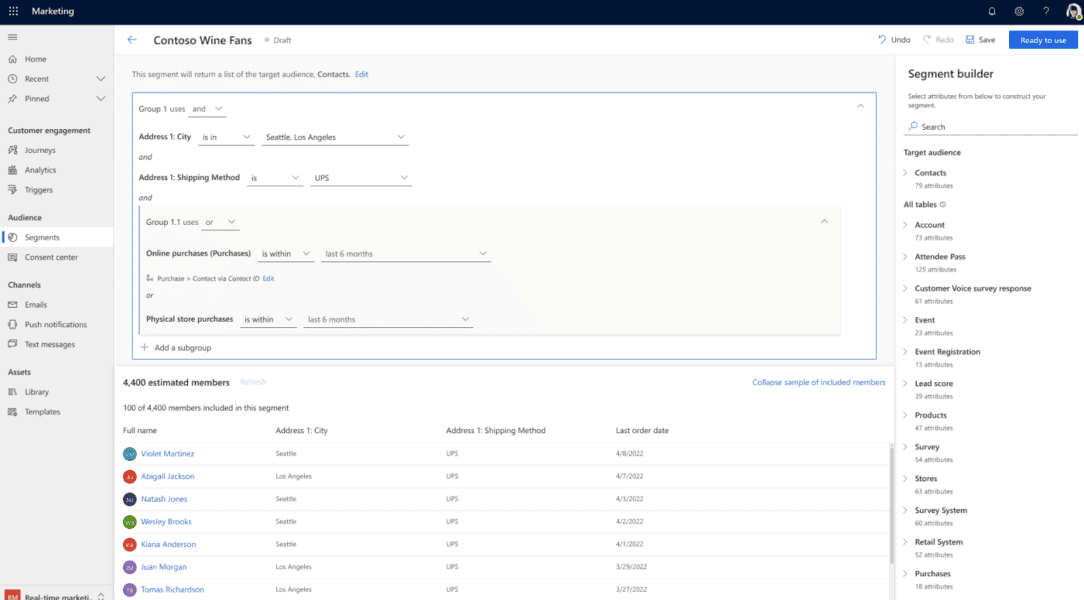Viewport: 1084px width, 600px height.
Task: Expand the Lead score table attributes
Action: click(906, 384)
